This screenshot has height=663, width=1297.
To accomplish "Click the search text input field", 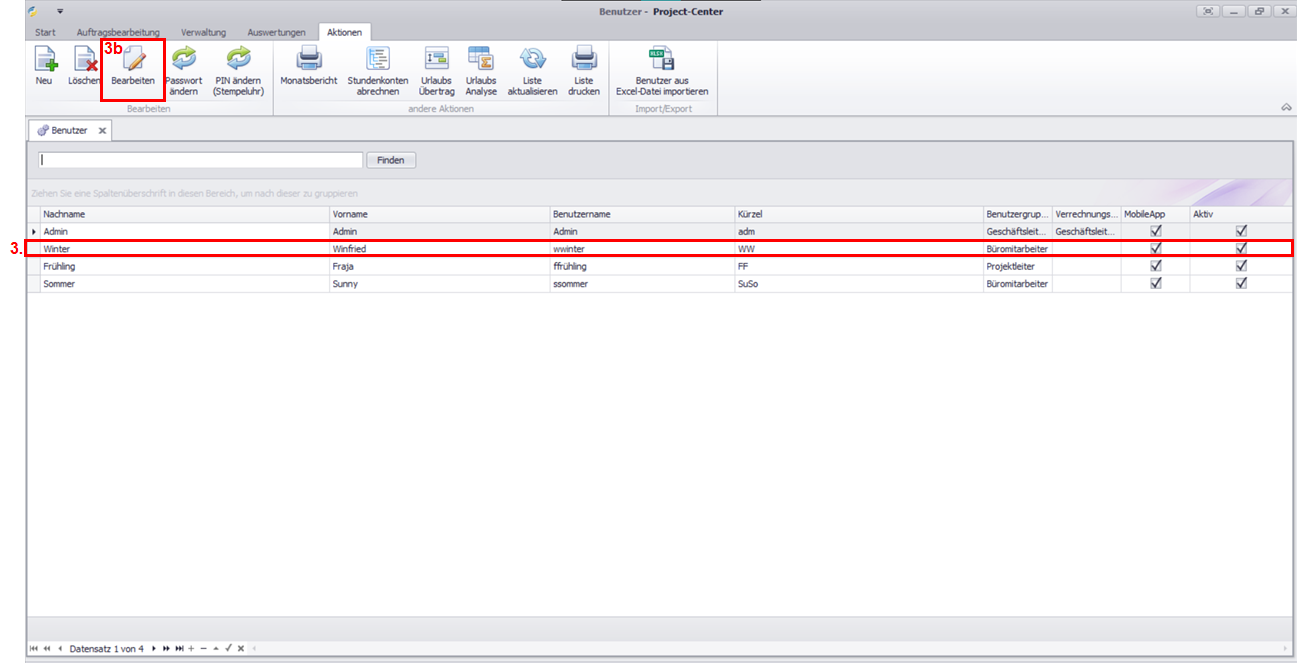I will click(200, 160).
